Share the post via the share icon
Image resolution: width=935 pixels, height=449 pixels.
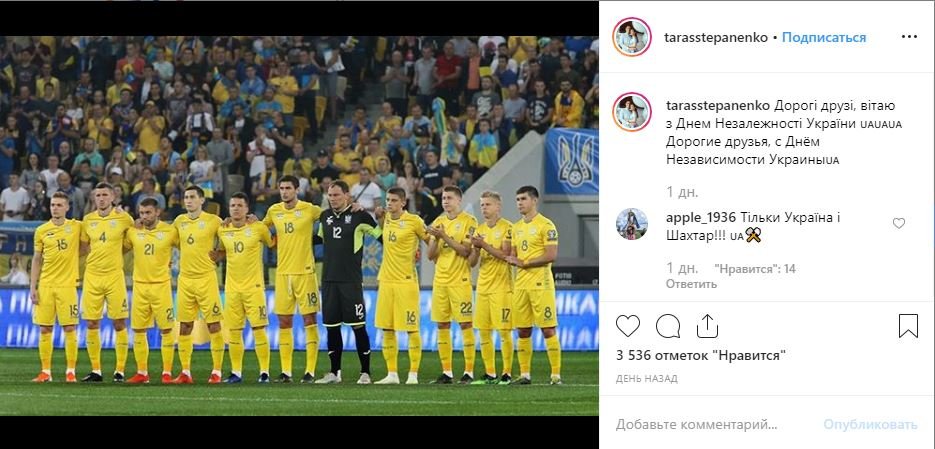tap(707, 326)
